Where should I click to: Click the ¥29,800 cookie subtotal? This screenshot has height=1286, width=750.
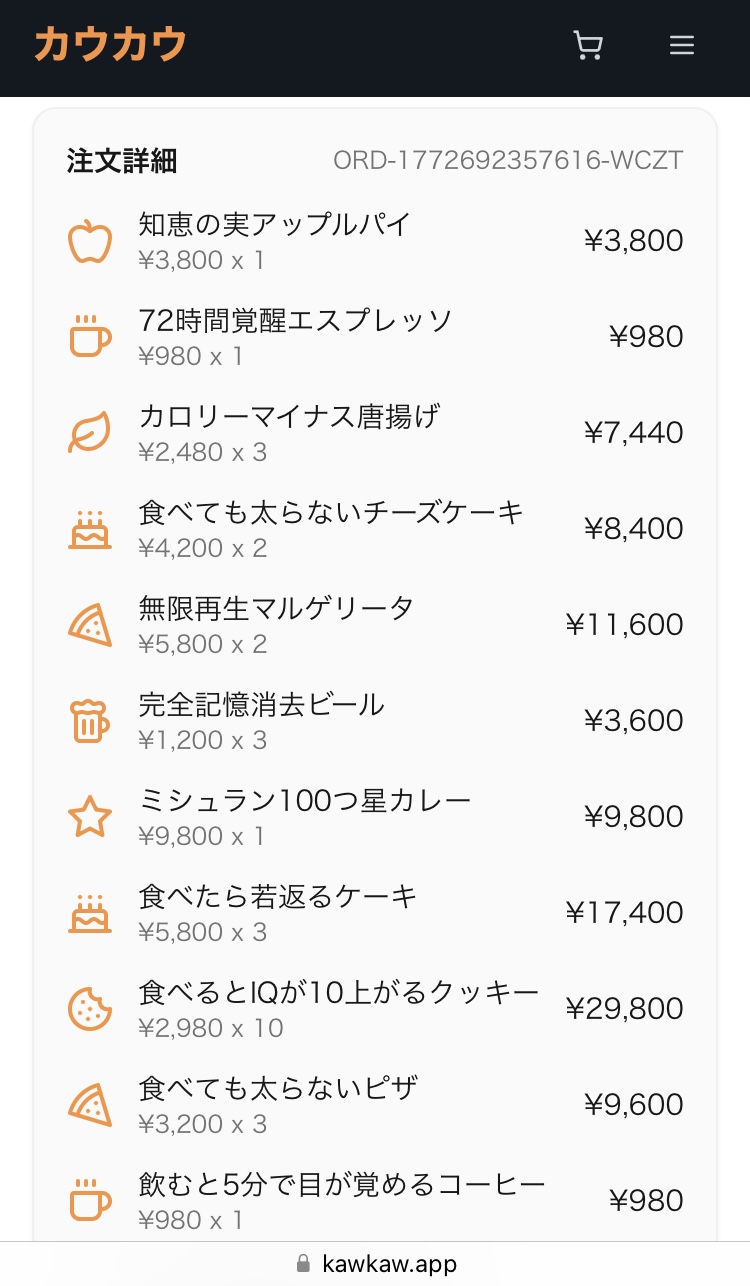[x=624, y=1009]
